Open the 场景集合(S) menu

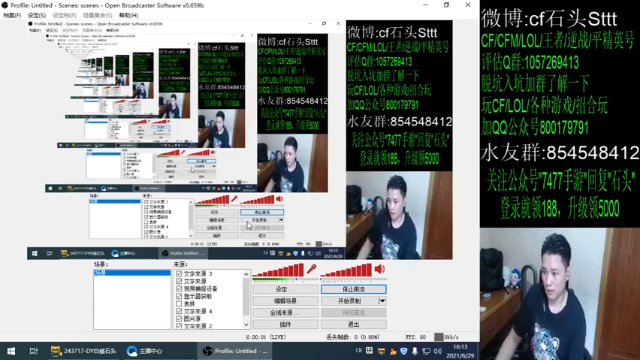pyautogui.click(x=97, y=15)
